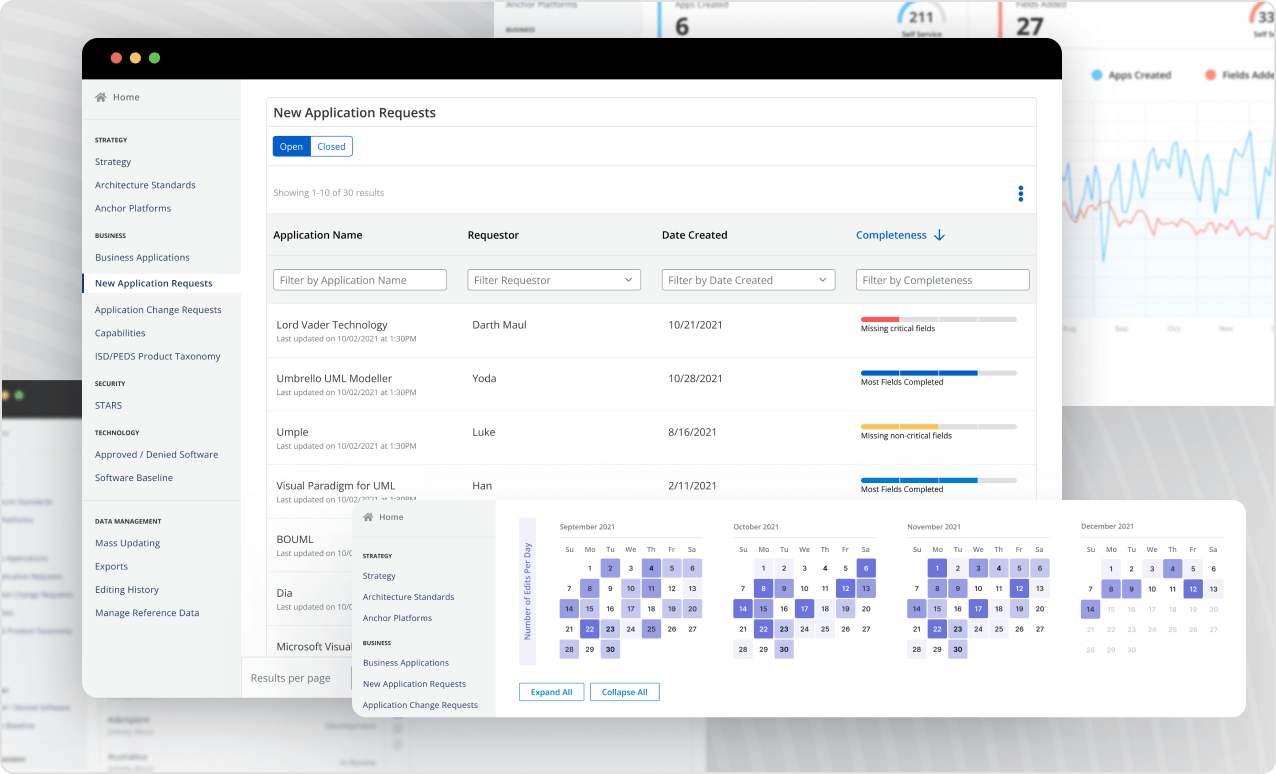Select September 4 in calendar
1276x774 pixels.
click(651, 568)
